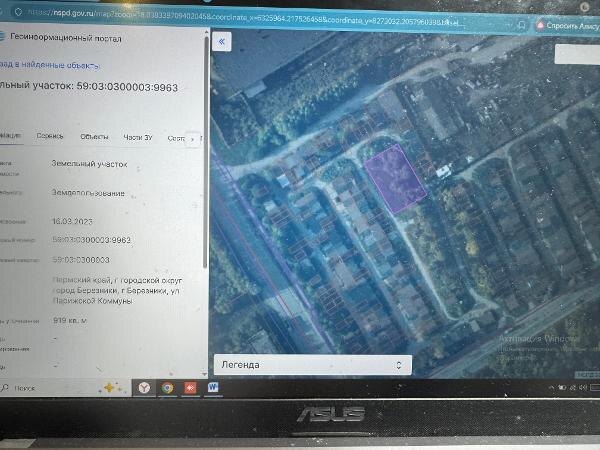Click the Спросить Алису button
Image resolution: width=600 pixels, height=450 pixels.
point(572,26)
